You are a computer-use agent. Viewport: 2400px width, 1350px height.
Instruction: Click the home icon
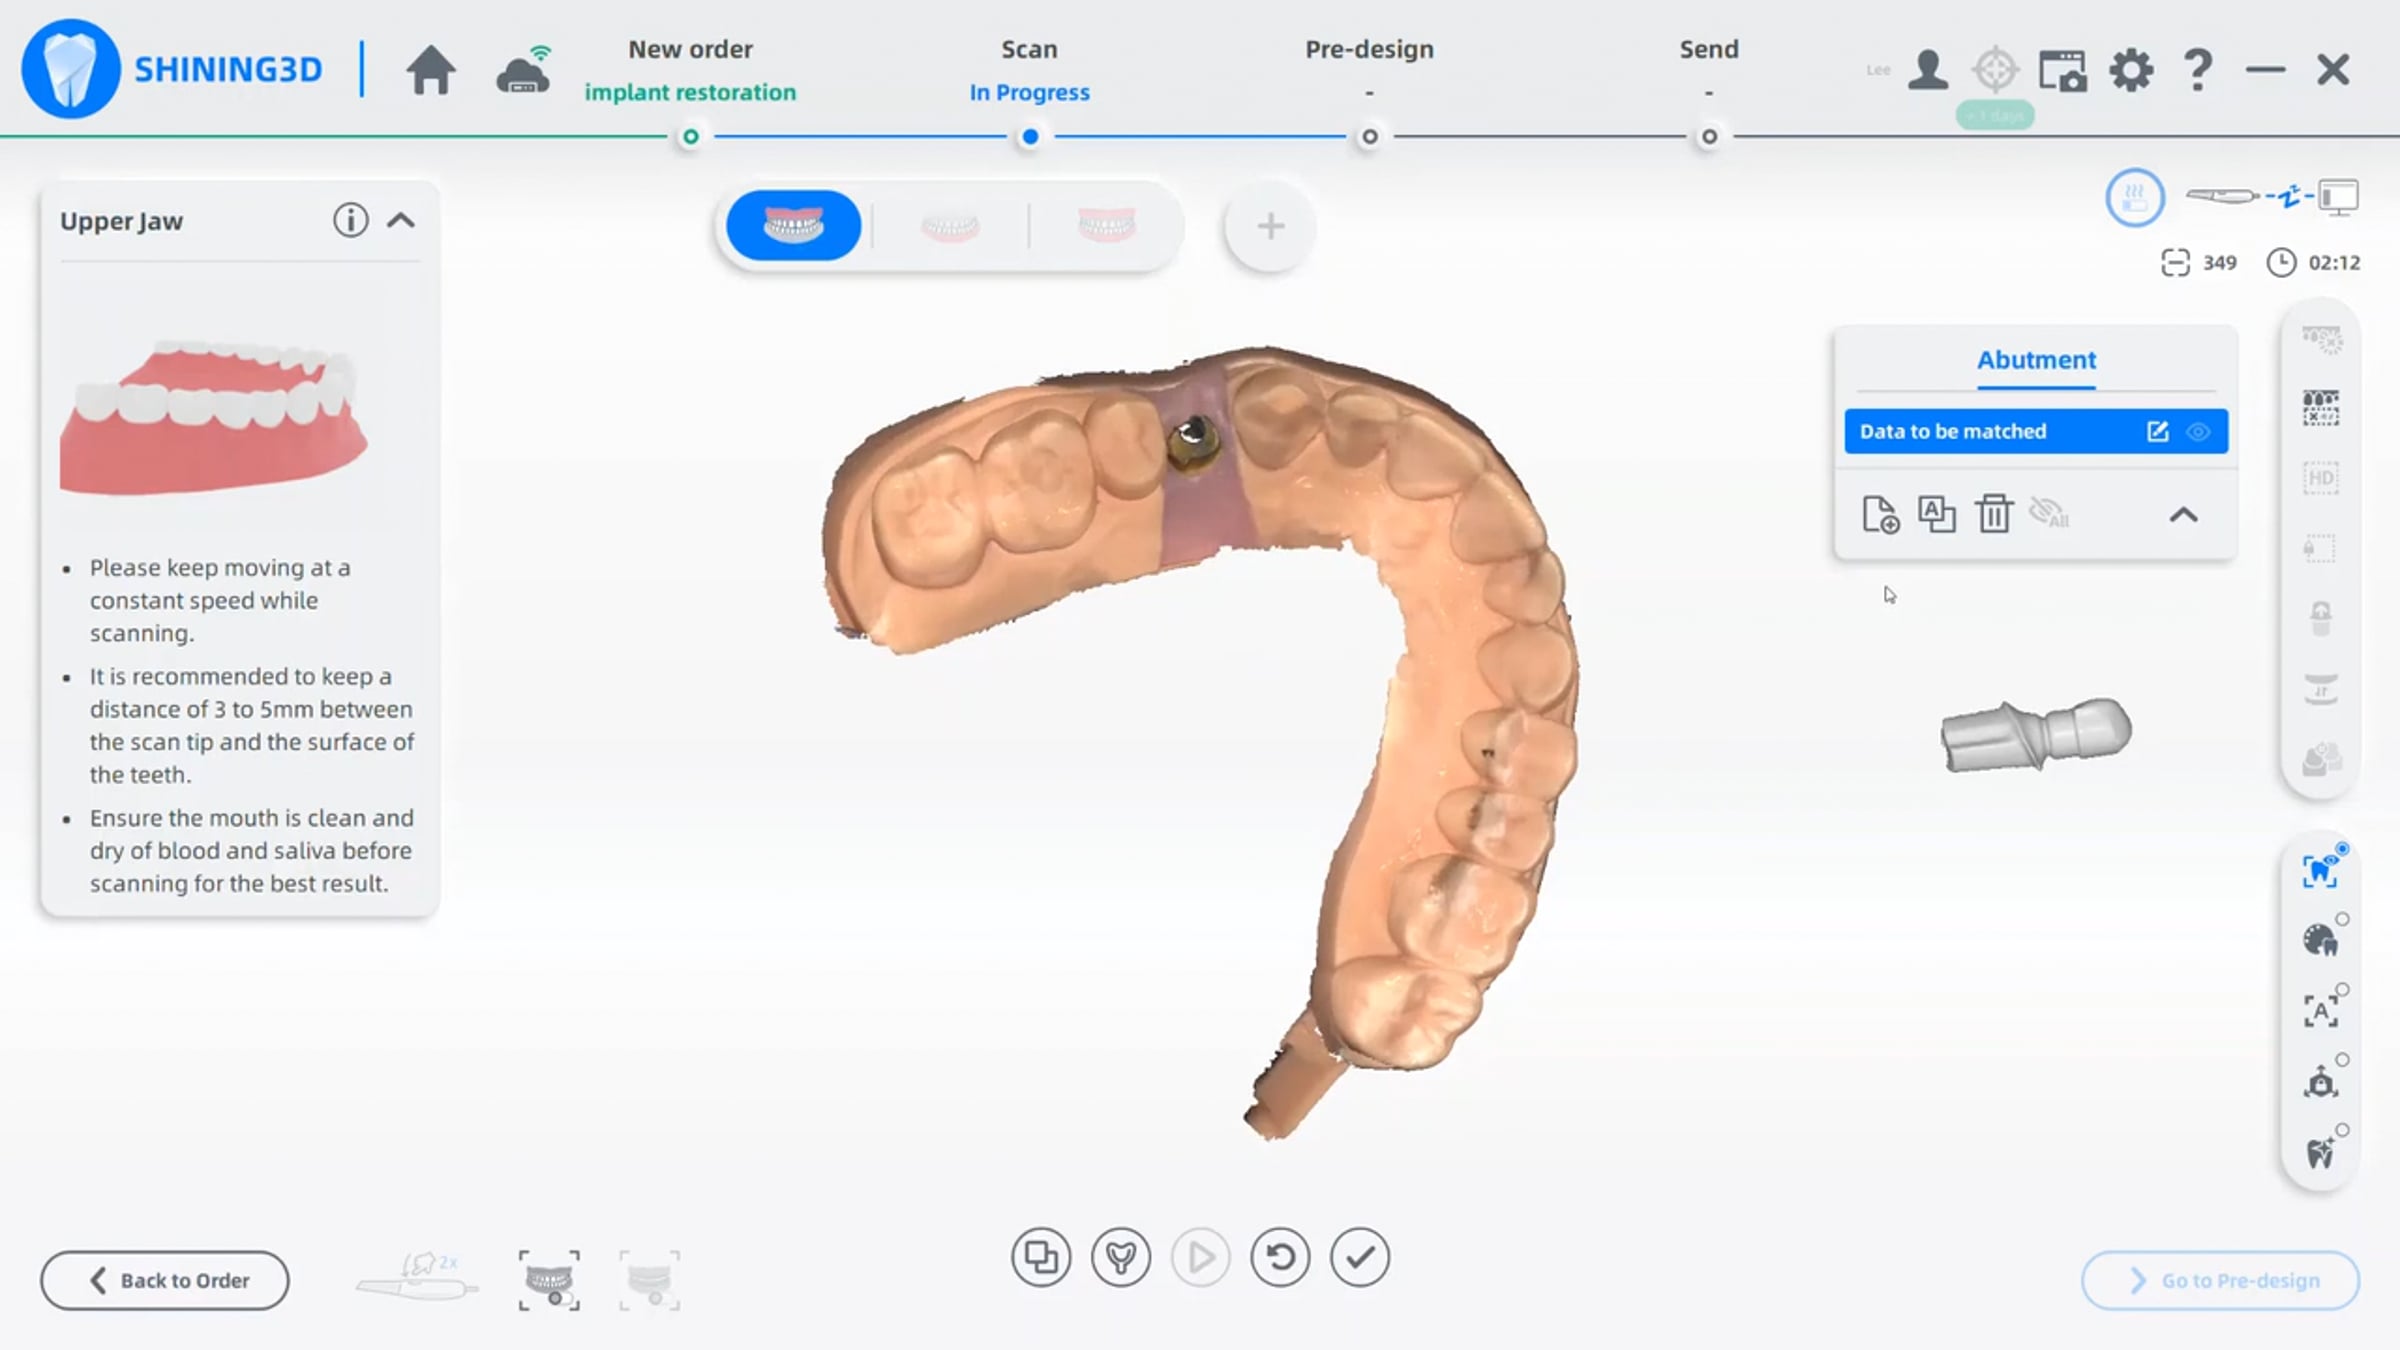tap(431, 70)
